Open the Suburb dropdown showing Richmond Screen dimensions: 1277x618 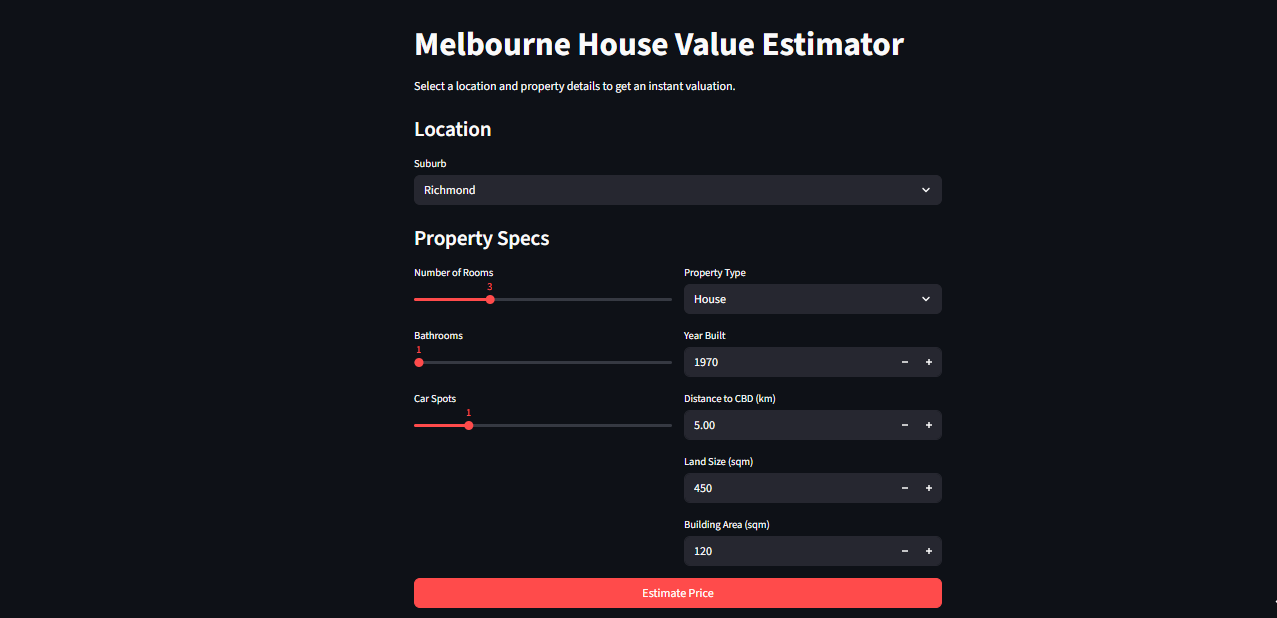pyautogui.click(x=677, y=190)
